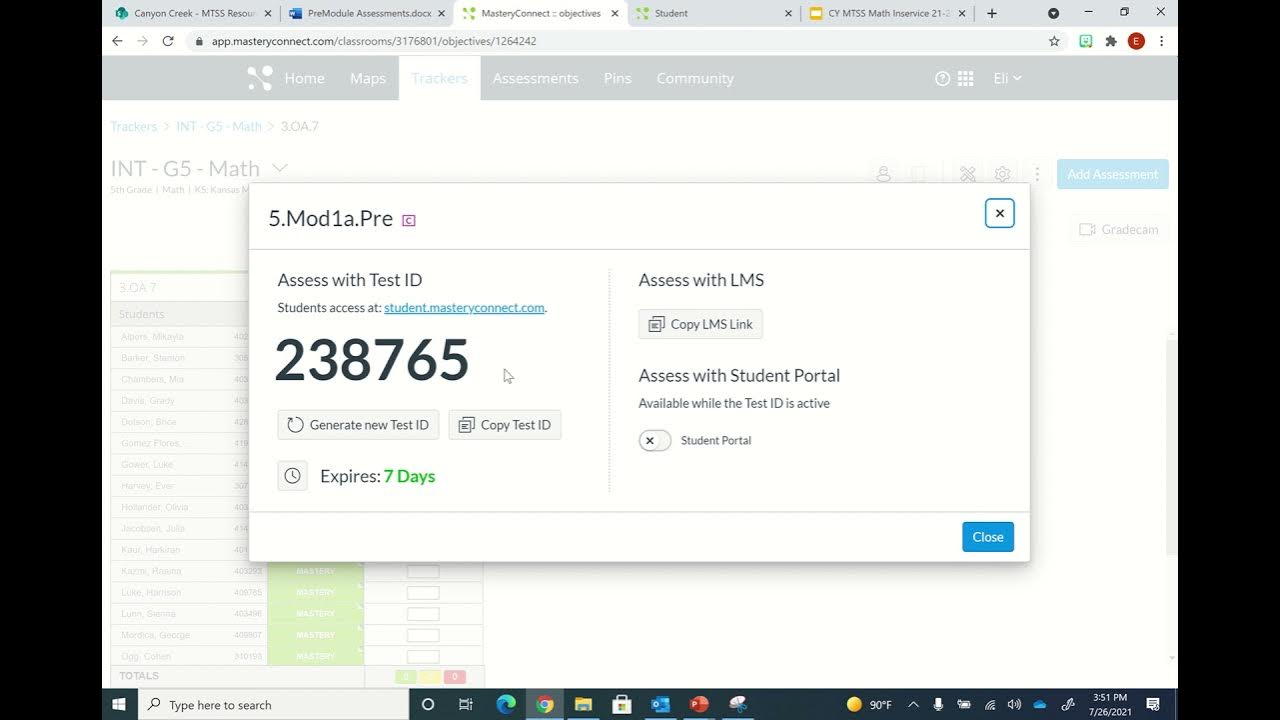The width and height of the screenshot is (1280, 720).
Task: Click the MasteryConnect logo icon
Action: (260, 78)
